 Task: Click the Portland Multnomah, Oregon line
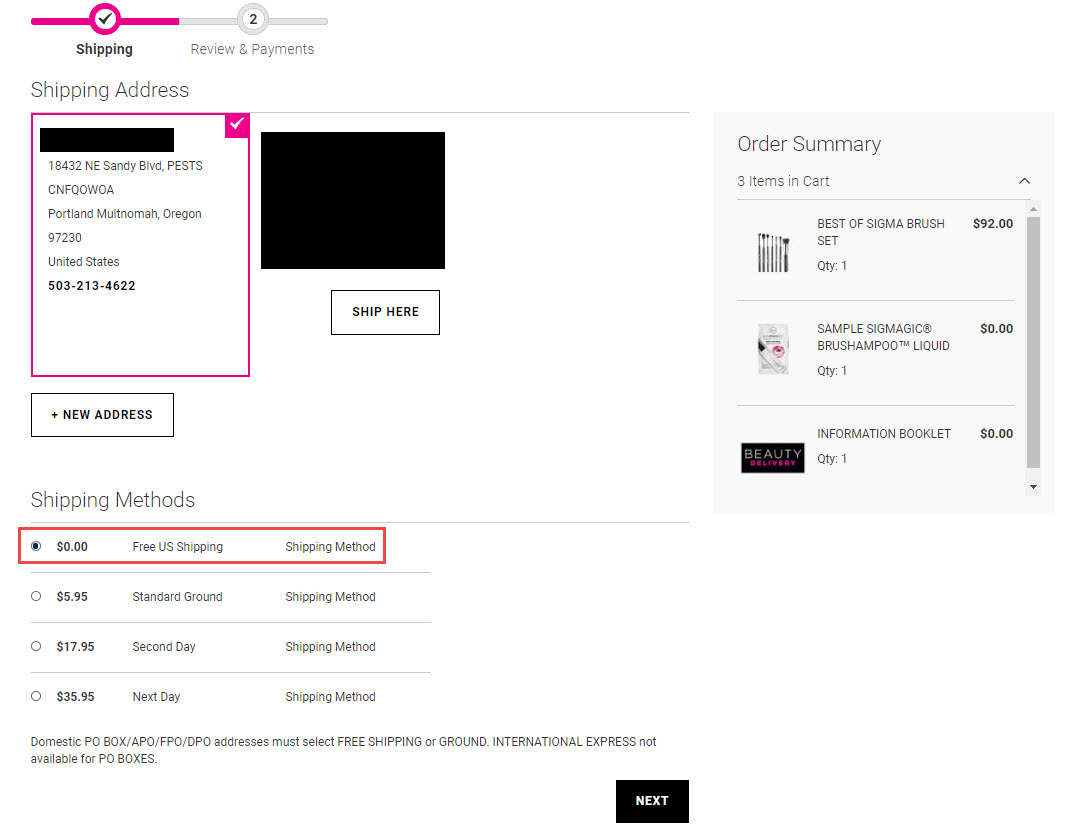(x=125, y=213)
